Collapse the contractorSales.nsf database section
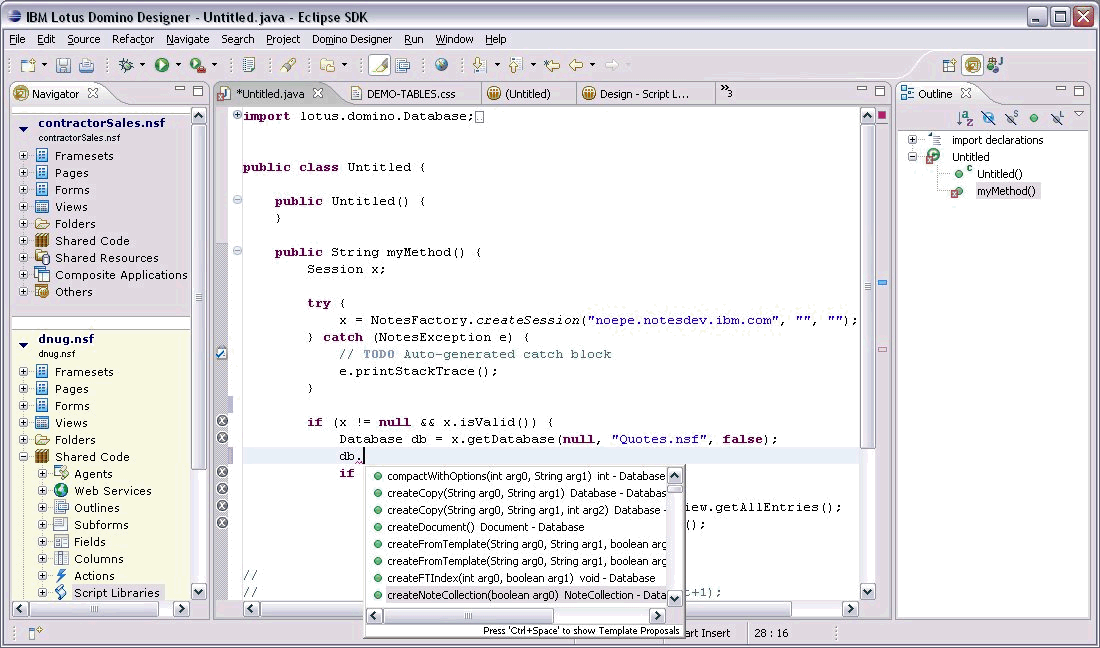The image size is (1100, 648). [23, 128]
